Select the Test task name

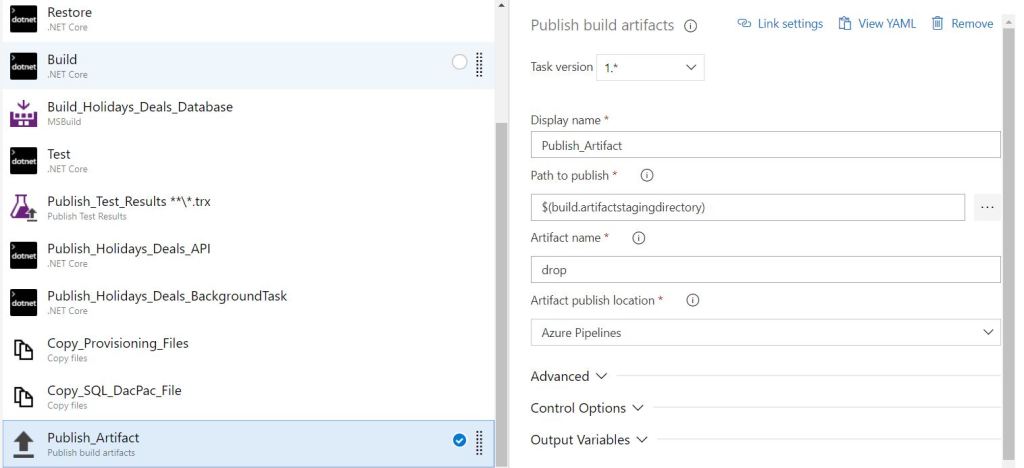tap(59, 154)
